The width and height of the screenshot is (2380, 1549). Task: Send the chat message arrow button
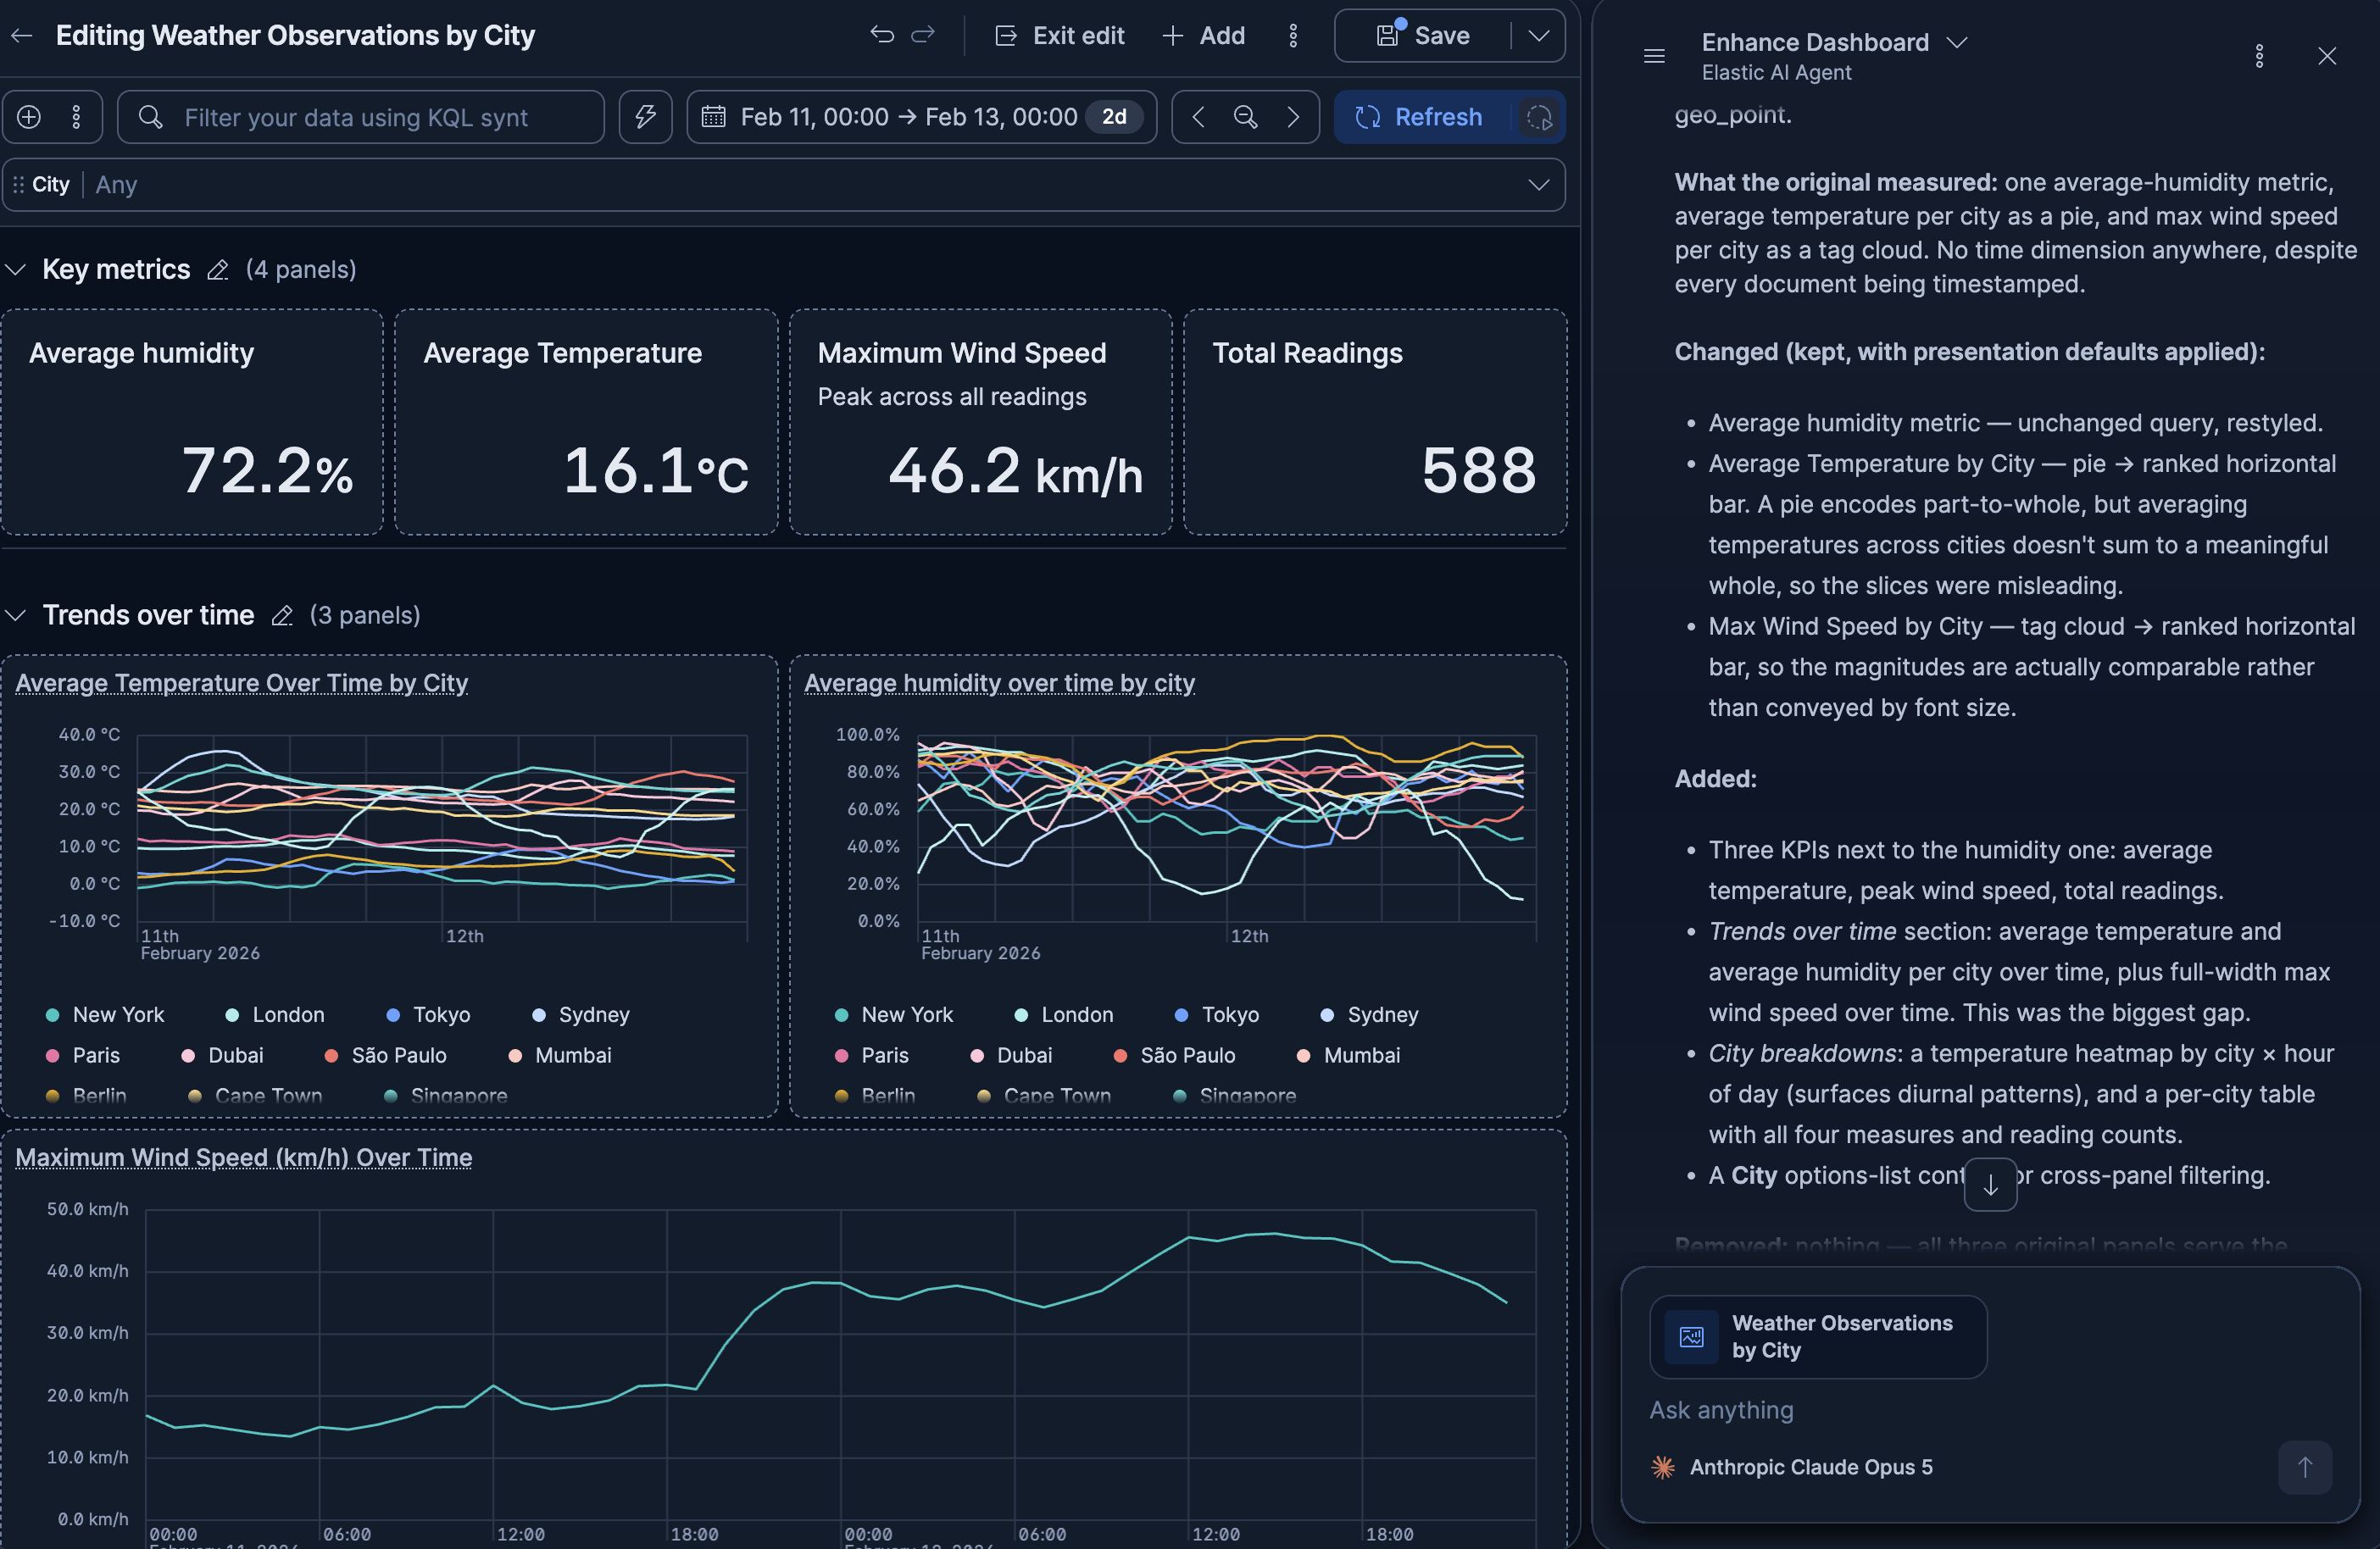click(x=2305, y=1467)
